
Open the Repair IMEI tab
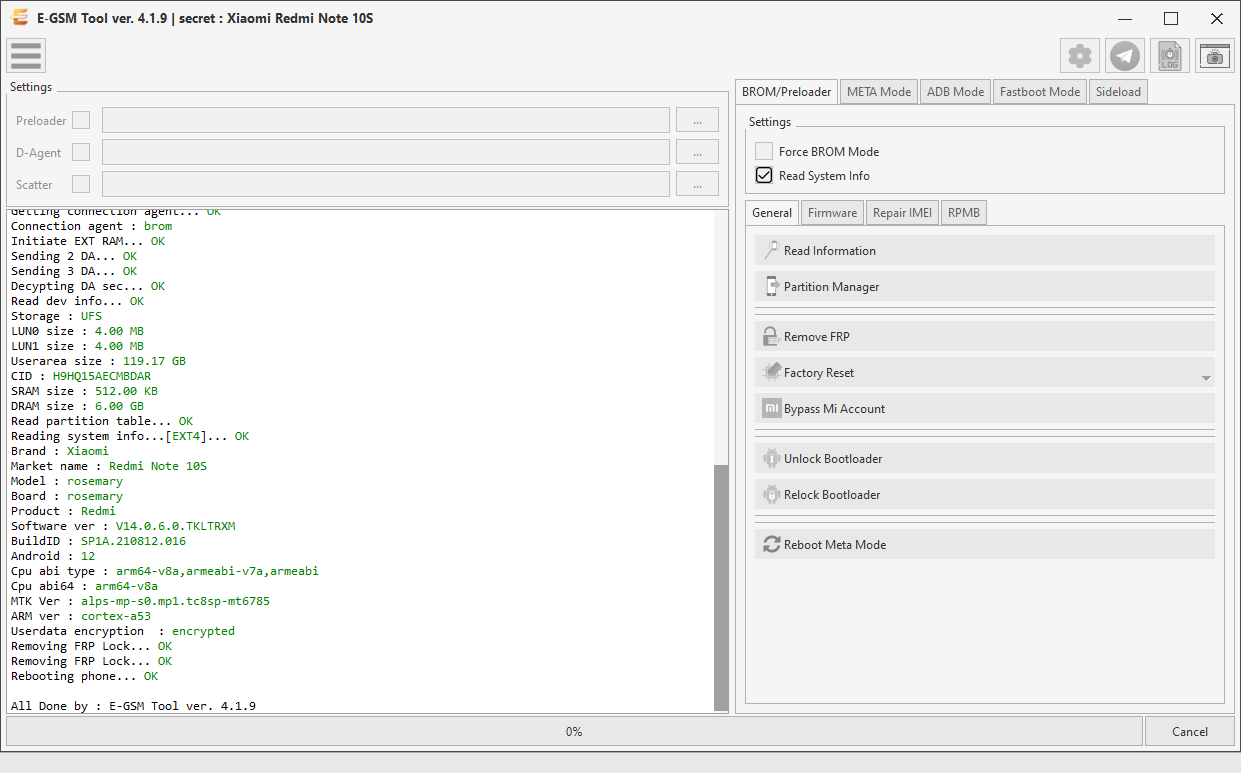pyautogui.click(x=902, y=213)
